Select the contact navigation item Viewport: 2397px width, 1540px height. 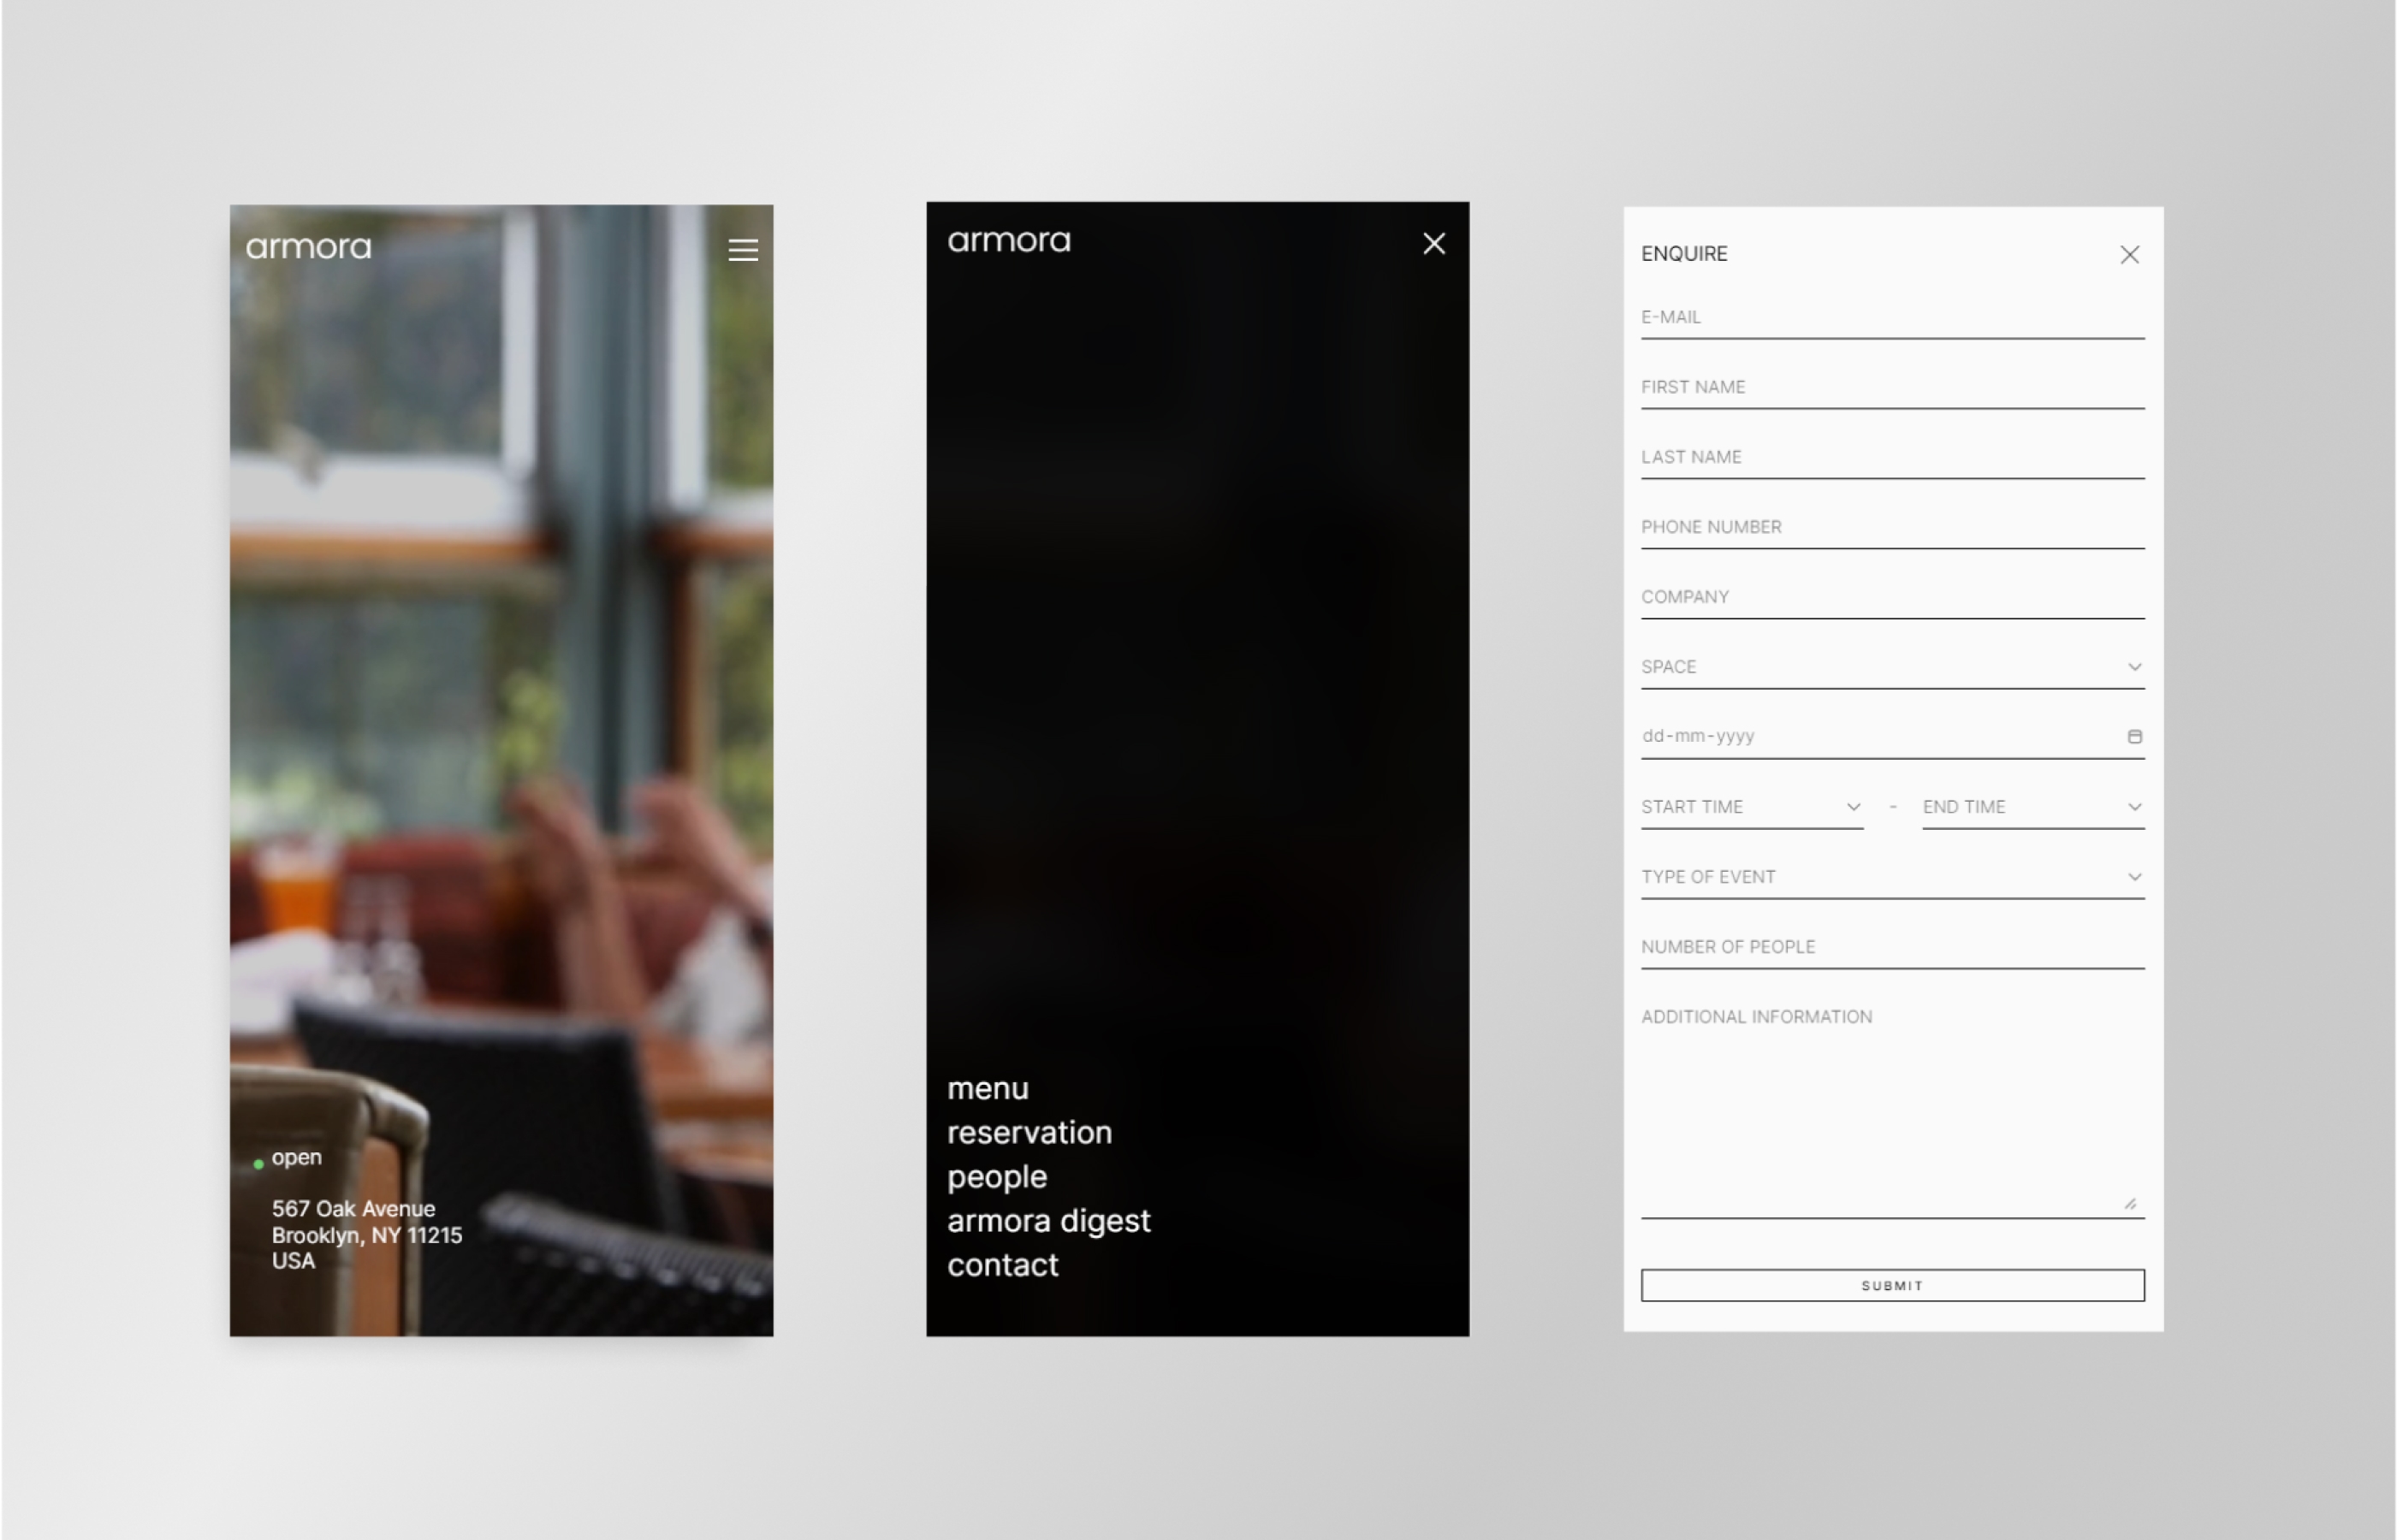point(1000,1265)
